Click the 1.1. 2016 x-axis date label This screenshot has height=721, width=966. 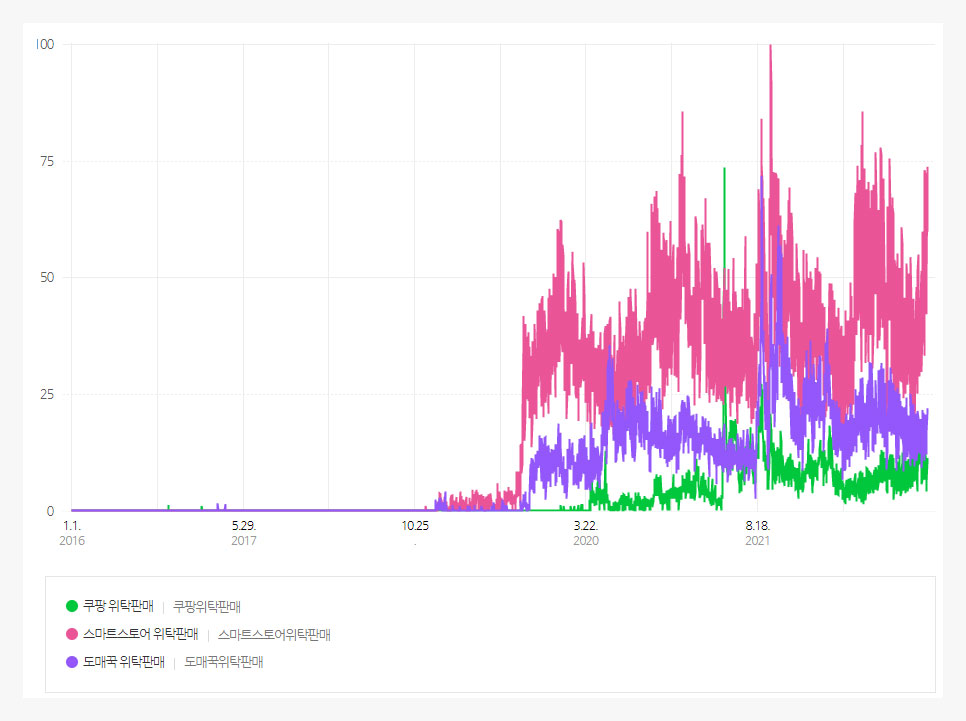click(72, 533)
